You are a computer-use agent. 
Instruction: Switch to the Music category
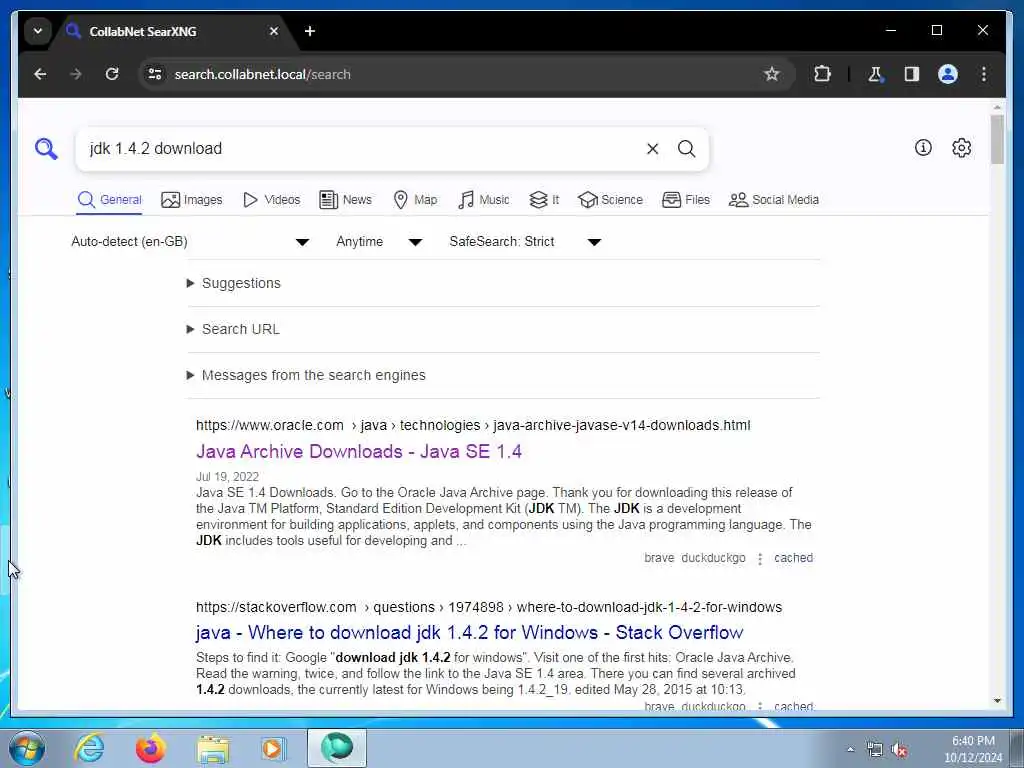point(483,200)
